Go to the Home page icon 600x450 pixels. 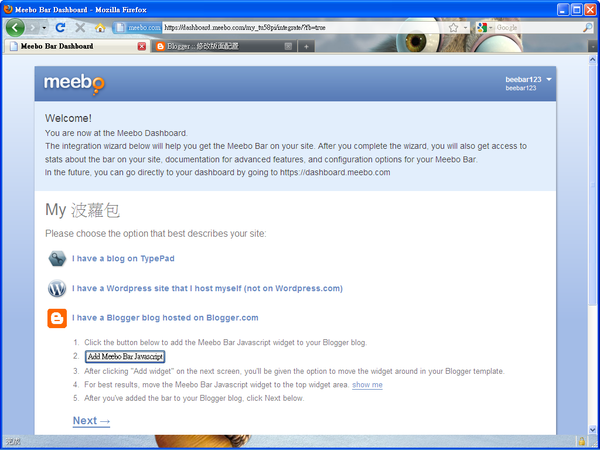point(100,28)
